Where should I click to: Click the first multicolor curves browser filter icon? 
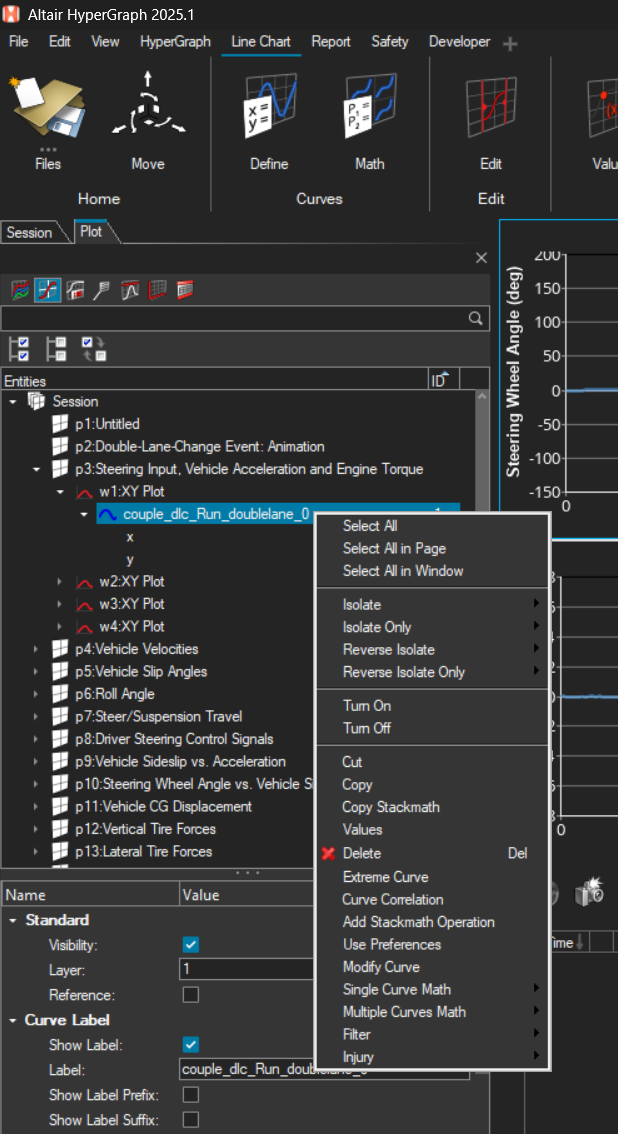point(20,291)
